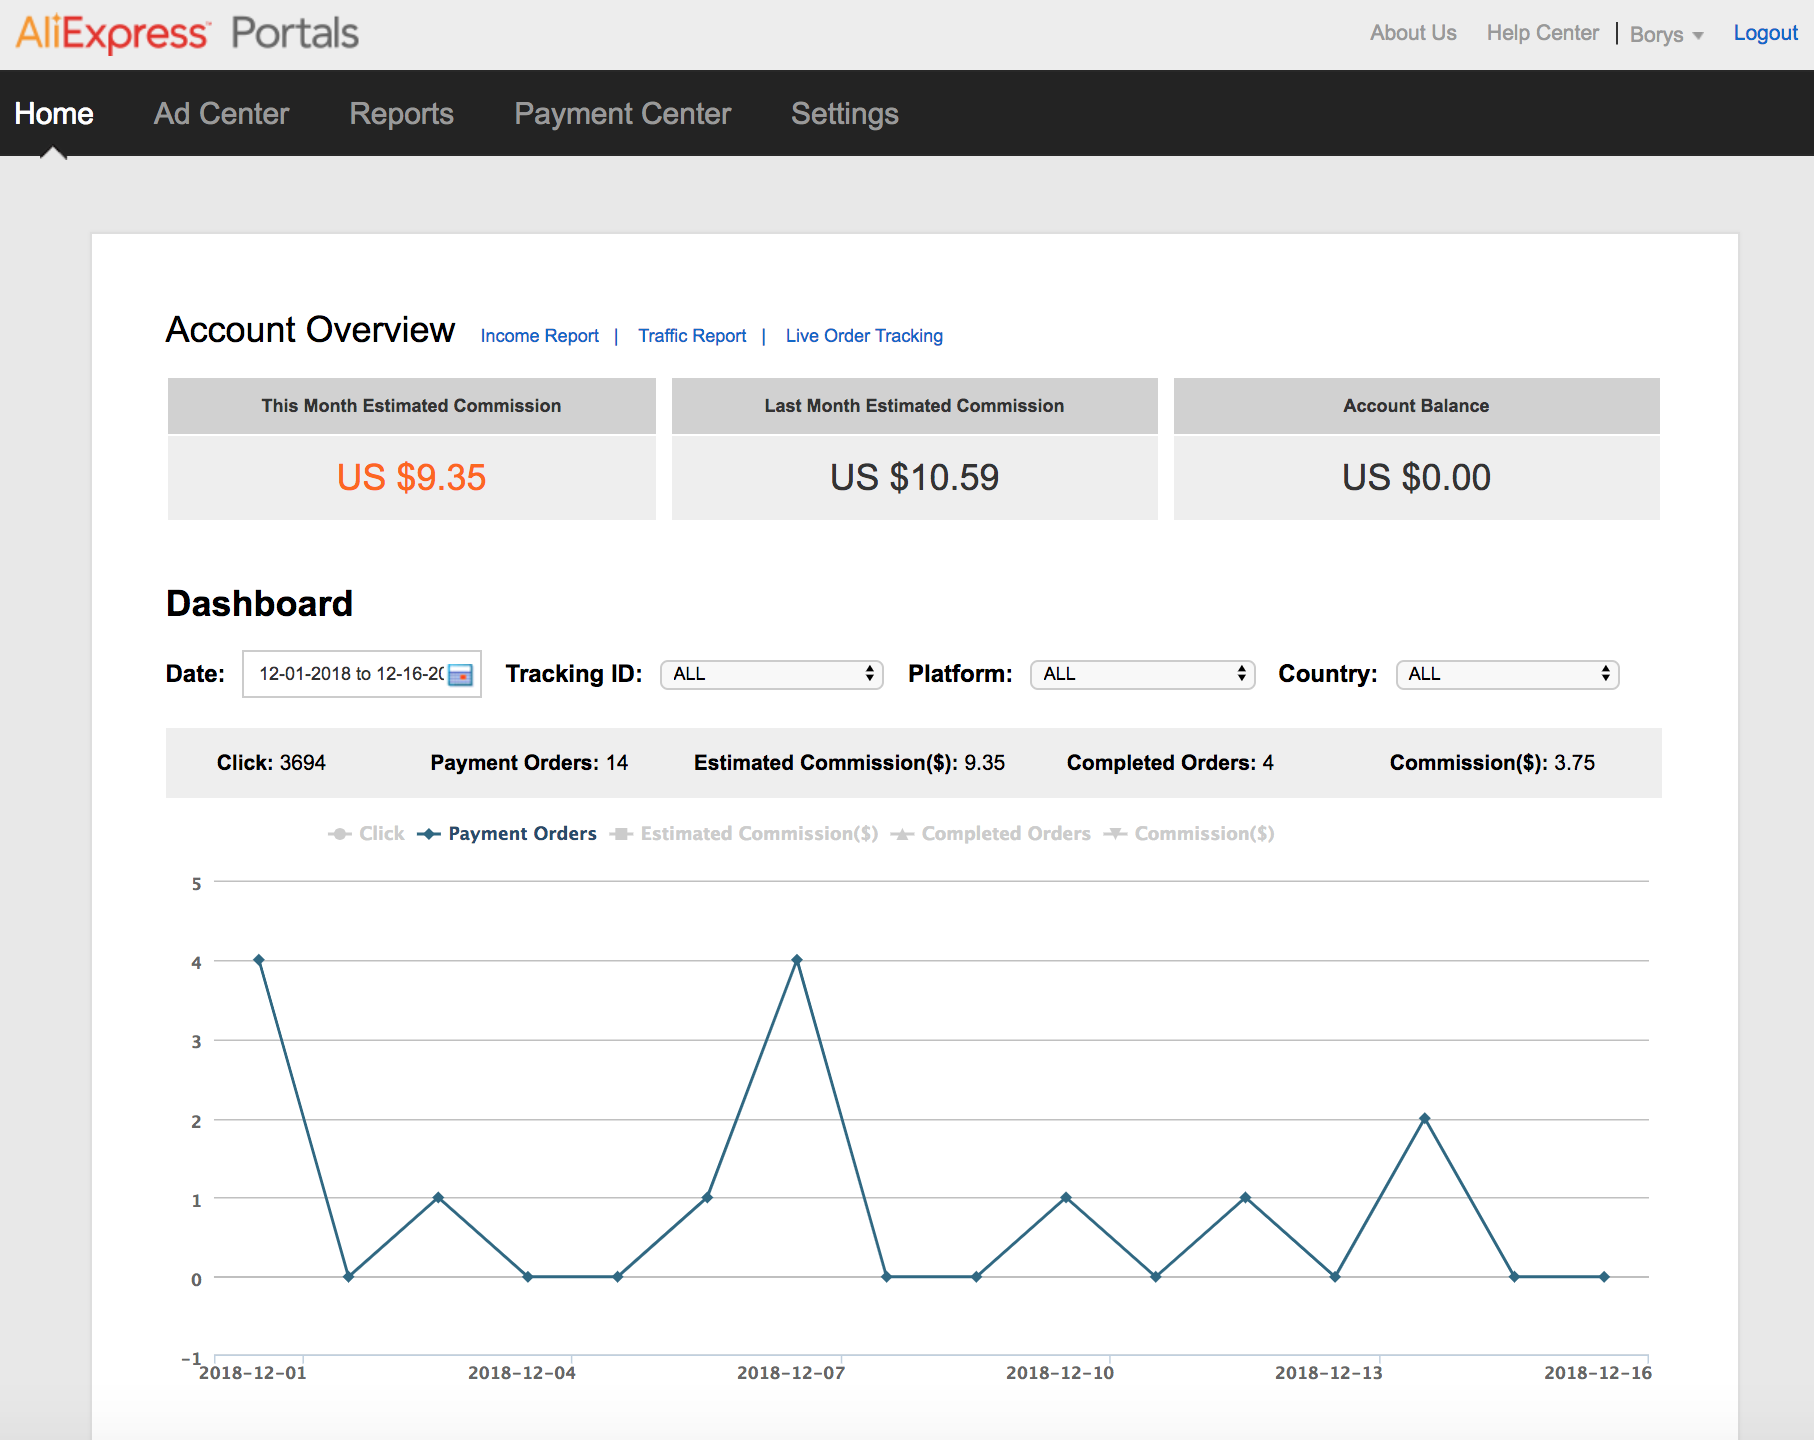Click the AliExpress Portals logo
This screenshot has width=1814, height=1440.
pos(187,33)
